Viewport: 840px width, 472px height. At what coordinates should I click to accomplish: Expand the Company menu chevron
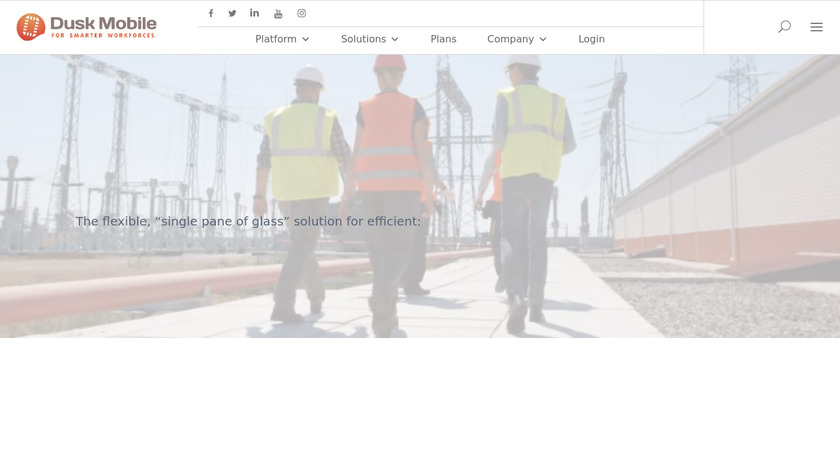(x=543, y=39)
